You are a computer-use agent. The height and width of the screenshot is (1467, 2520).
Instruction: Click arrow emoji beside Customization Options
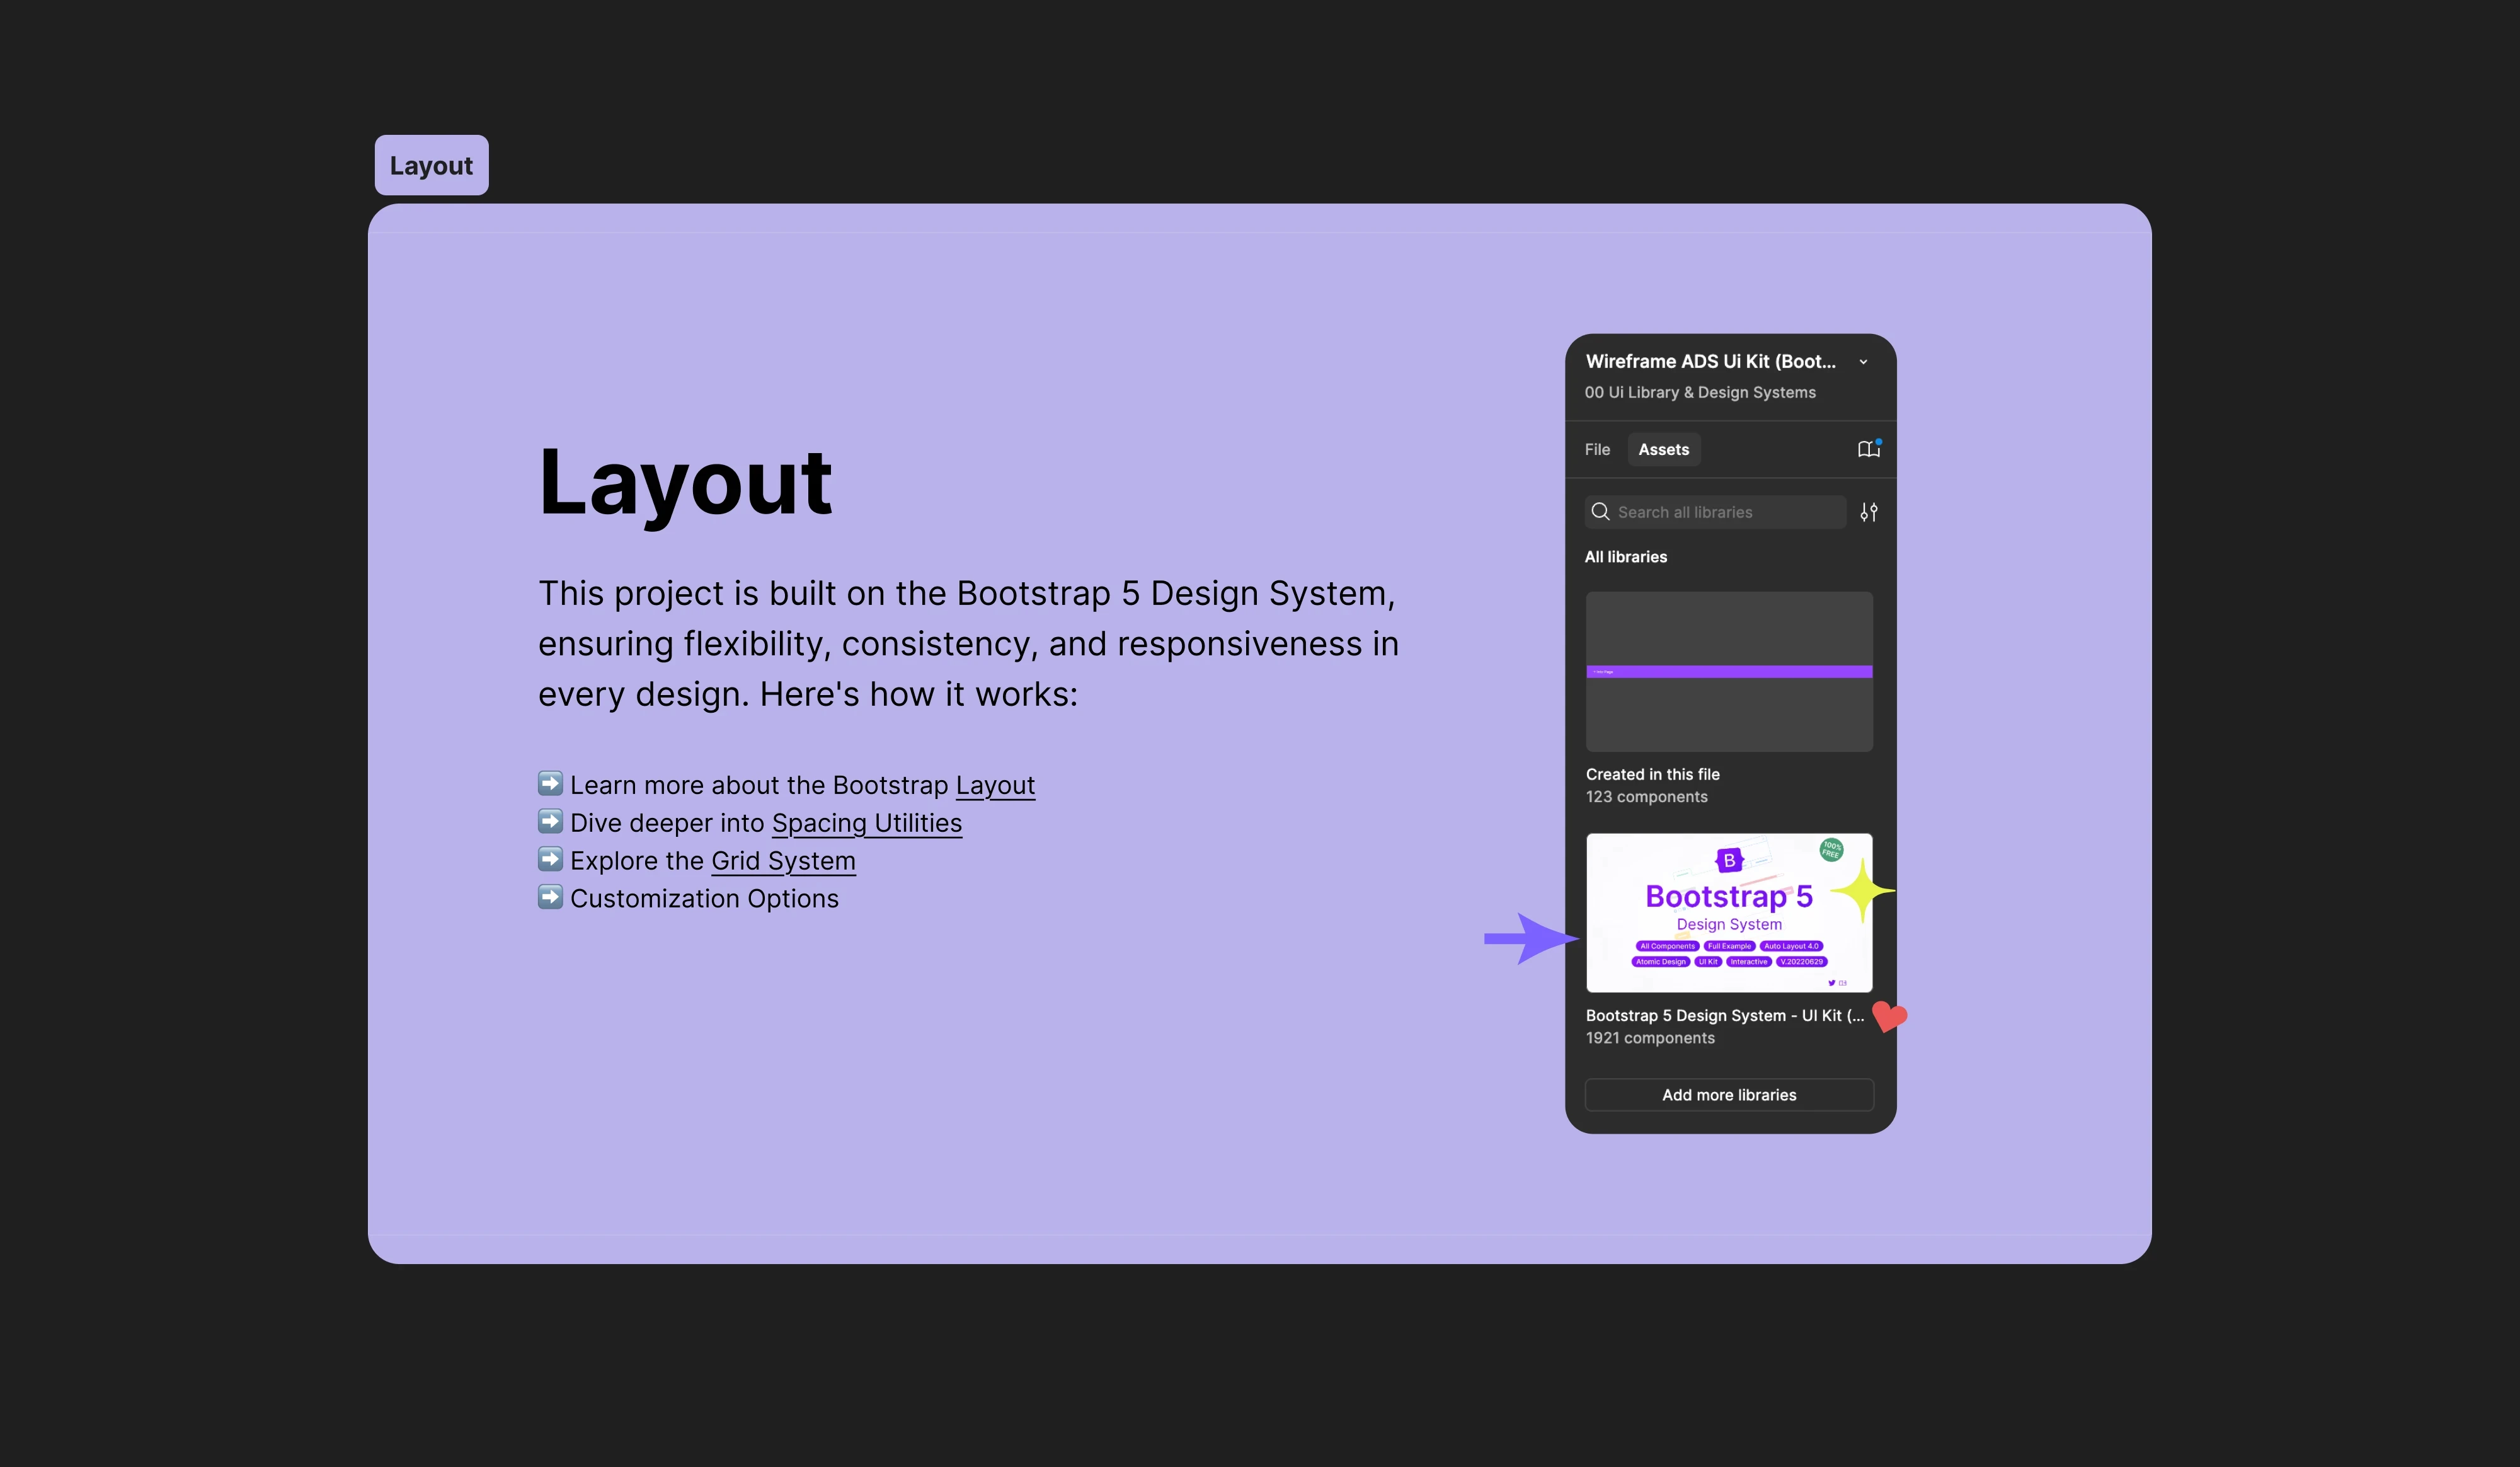(550, 897)
